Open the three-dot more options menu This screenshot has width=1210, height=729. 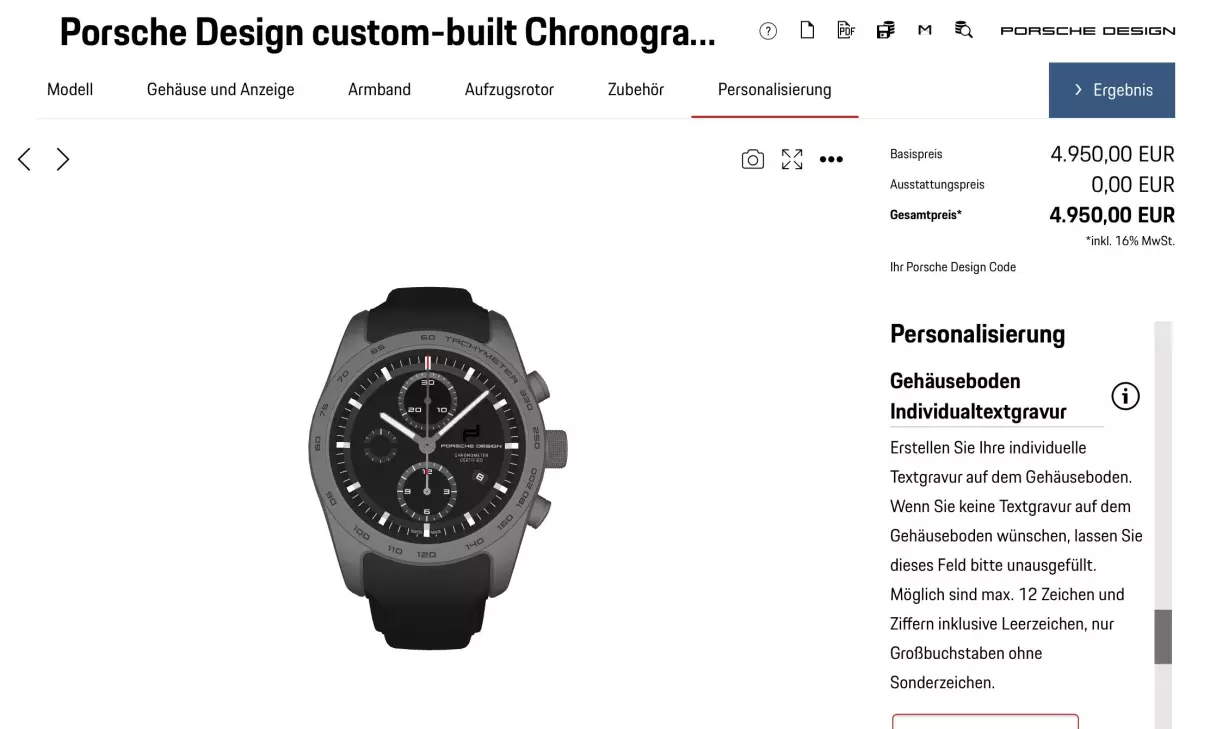[831, 159]
